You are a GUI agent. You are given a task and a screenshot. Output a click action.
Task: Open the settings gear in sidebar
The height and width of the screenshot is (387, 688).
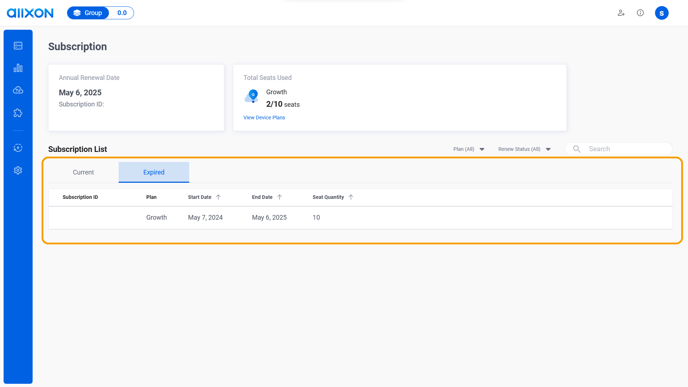[18, 170]
